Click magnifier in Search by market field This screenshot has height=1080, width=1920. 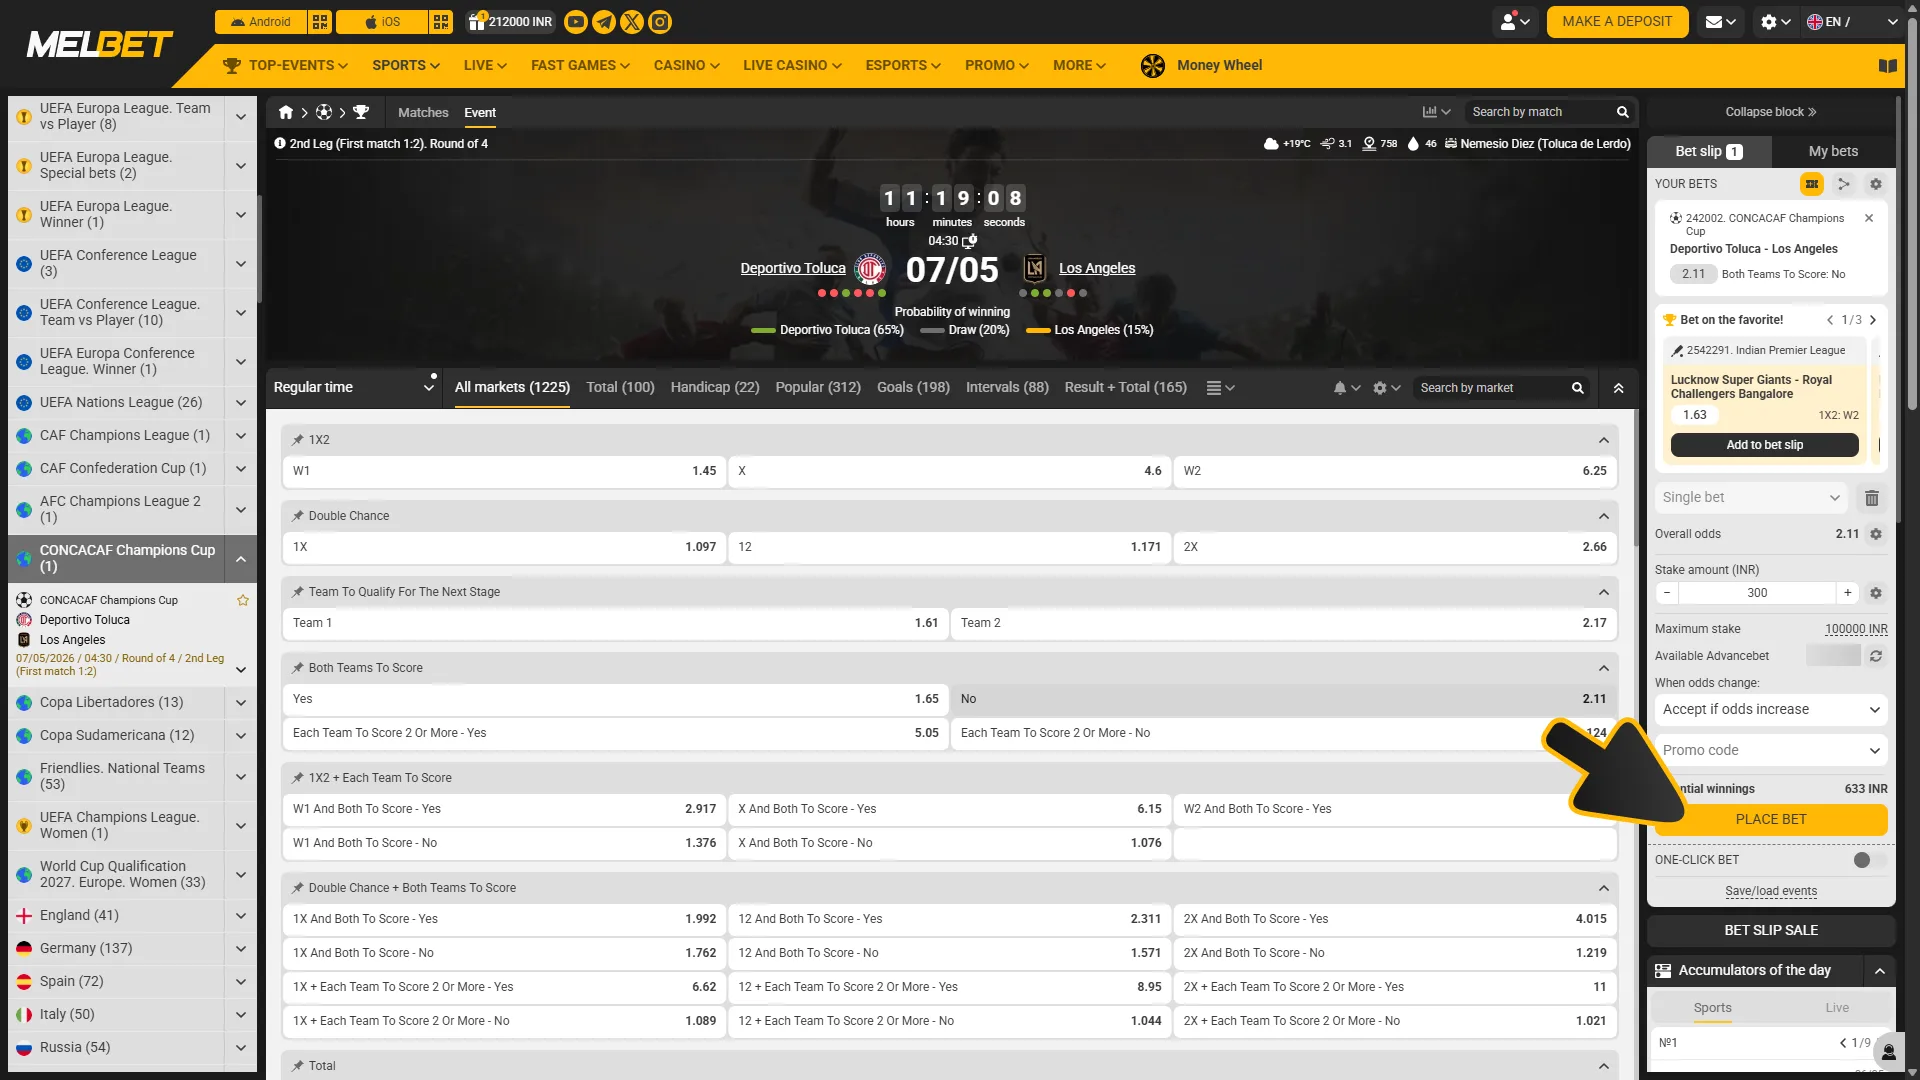[1578, 388]
